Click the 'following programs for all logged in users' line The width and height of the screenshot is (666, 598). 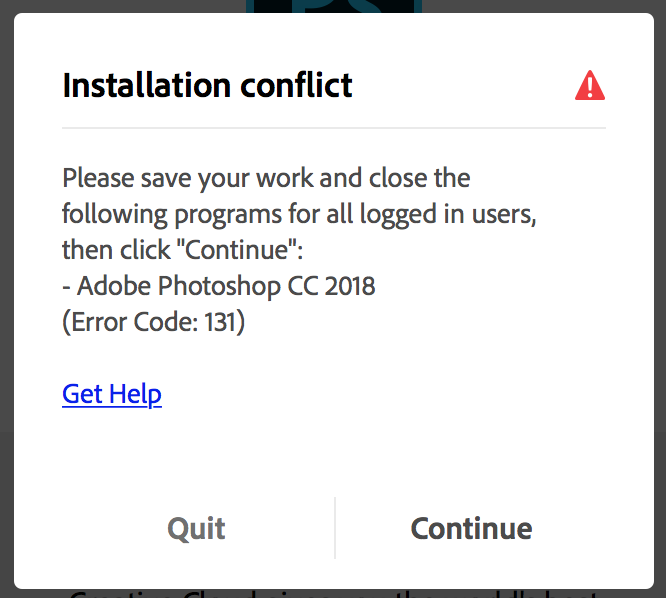pyautogui.click(x=299, y=214)
